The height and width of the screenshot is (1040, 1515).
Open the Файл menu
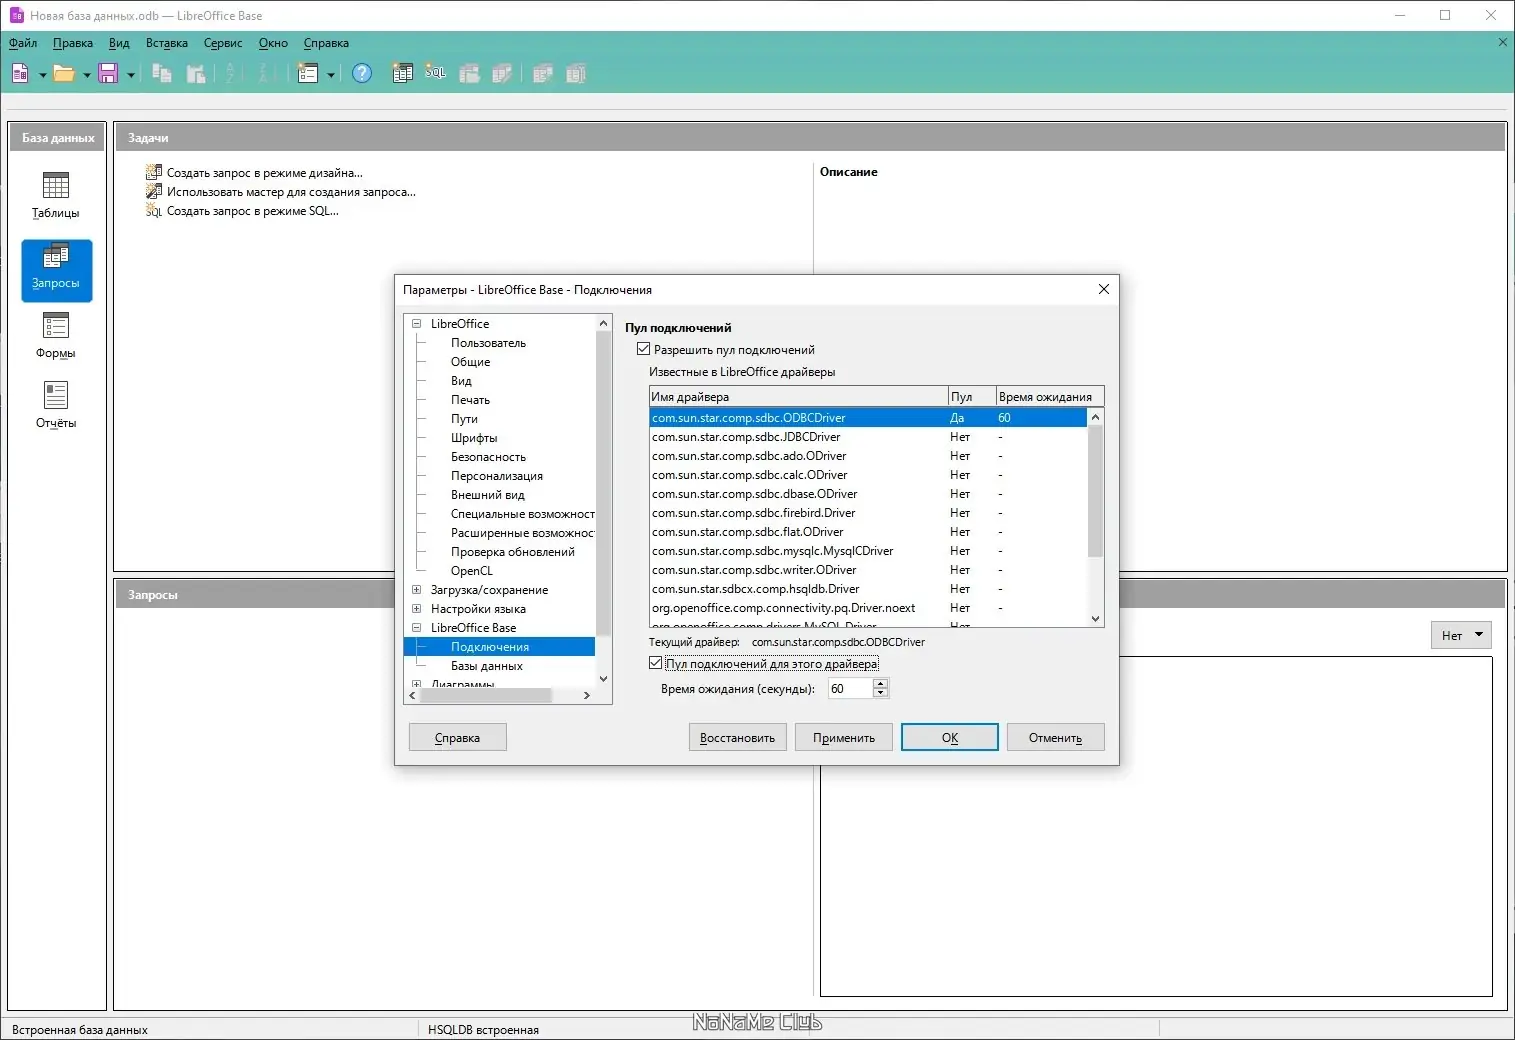point(23,43)
